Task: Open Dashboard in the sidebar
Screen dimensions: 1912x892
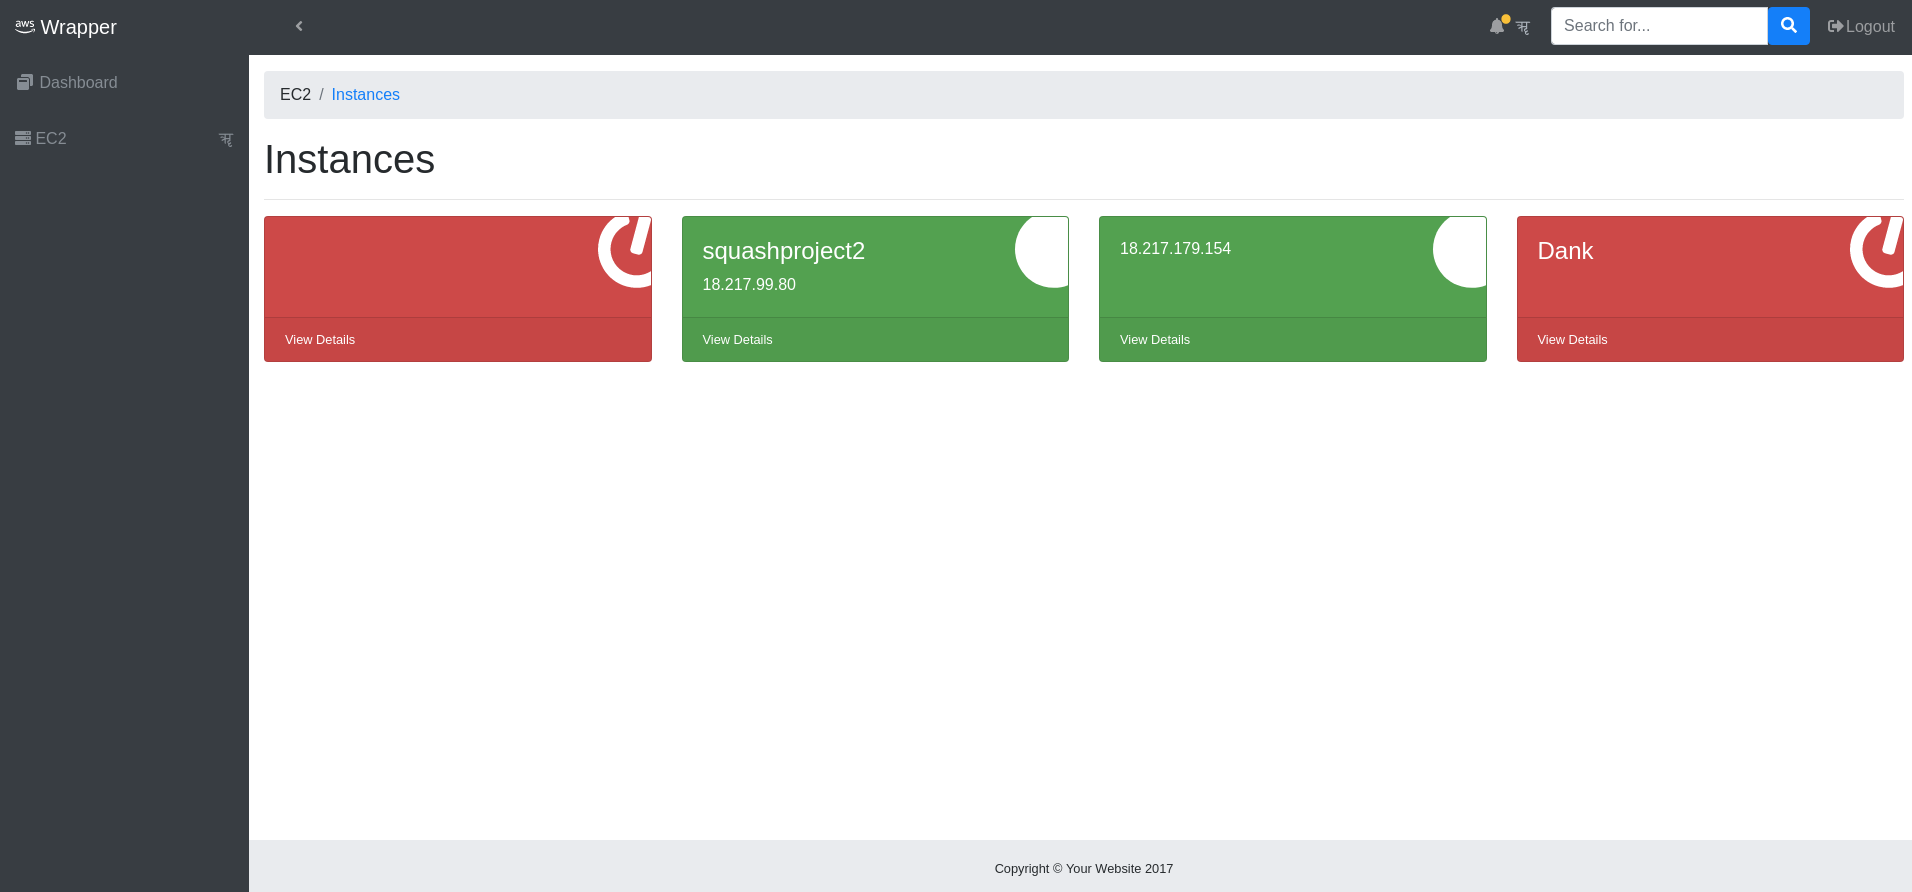Action: pos(67,82)
